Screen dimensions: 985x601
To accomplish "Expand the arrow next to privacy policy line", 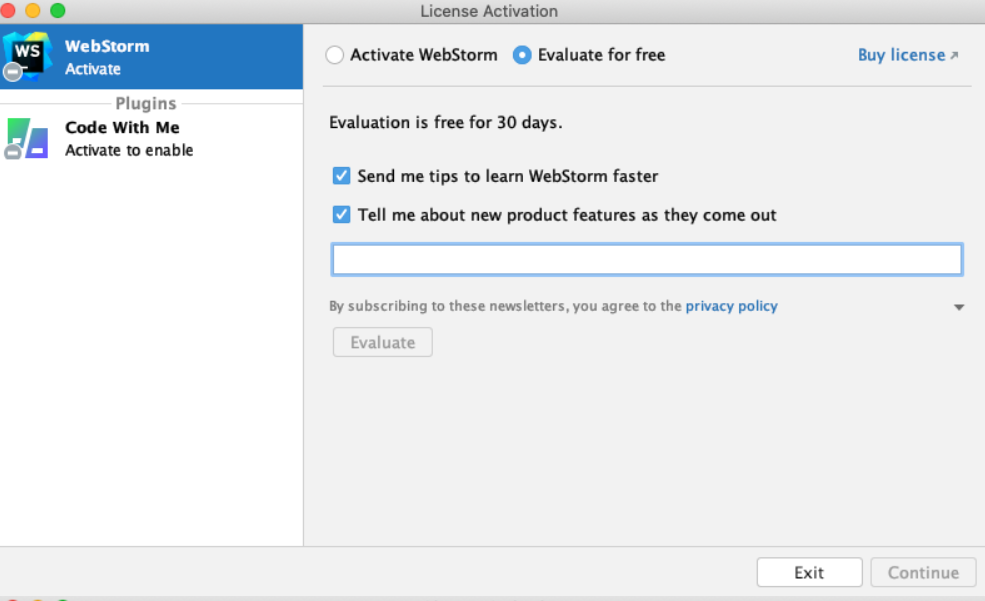I will (x=959, y=307).
